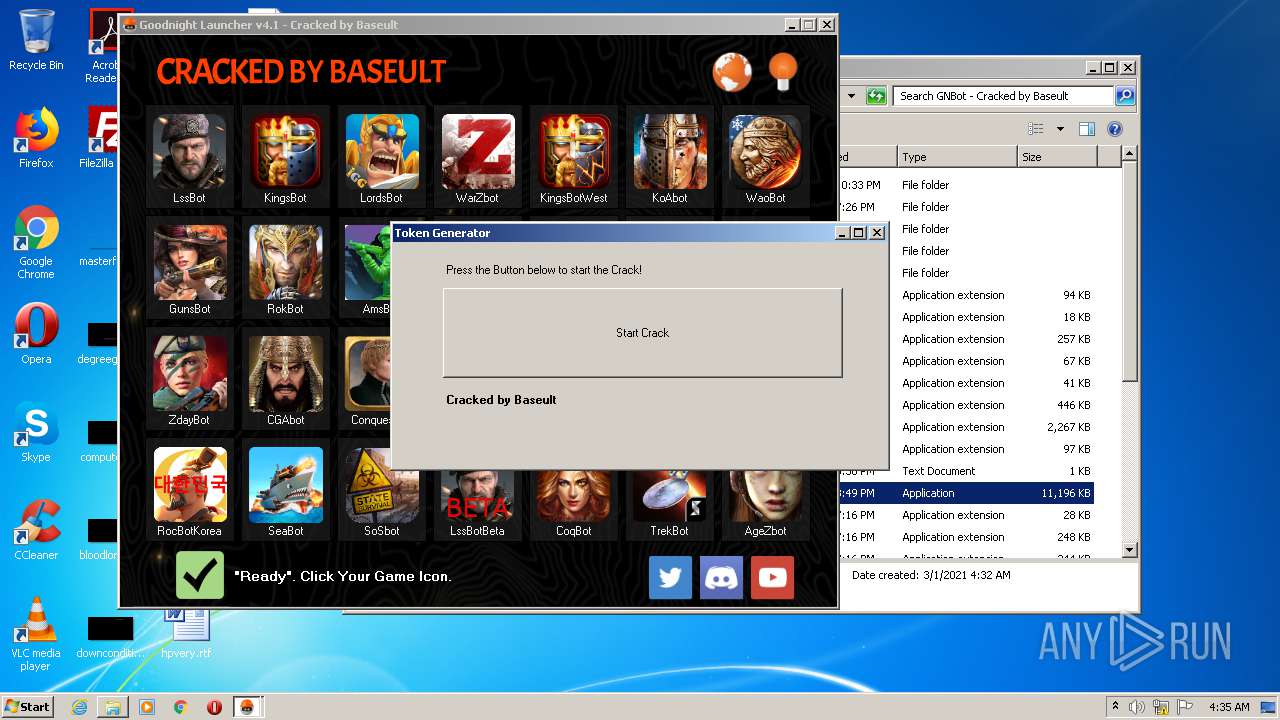The width and height of the screenshot is (1280, 720).
Task: Launch KingsBotWest game icon
Action: coord(574,152)
